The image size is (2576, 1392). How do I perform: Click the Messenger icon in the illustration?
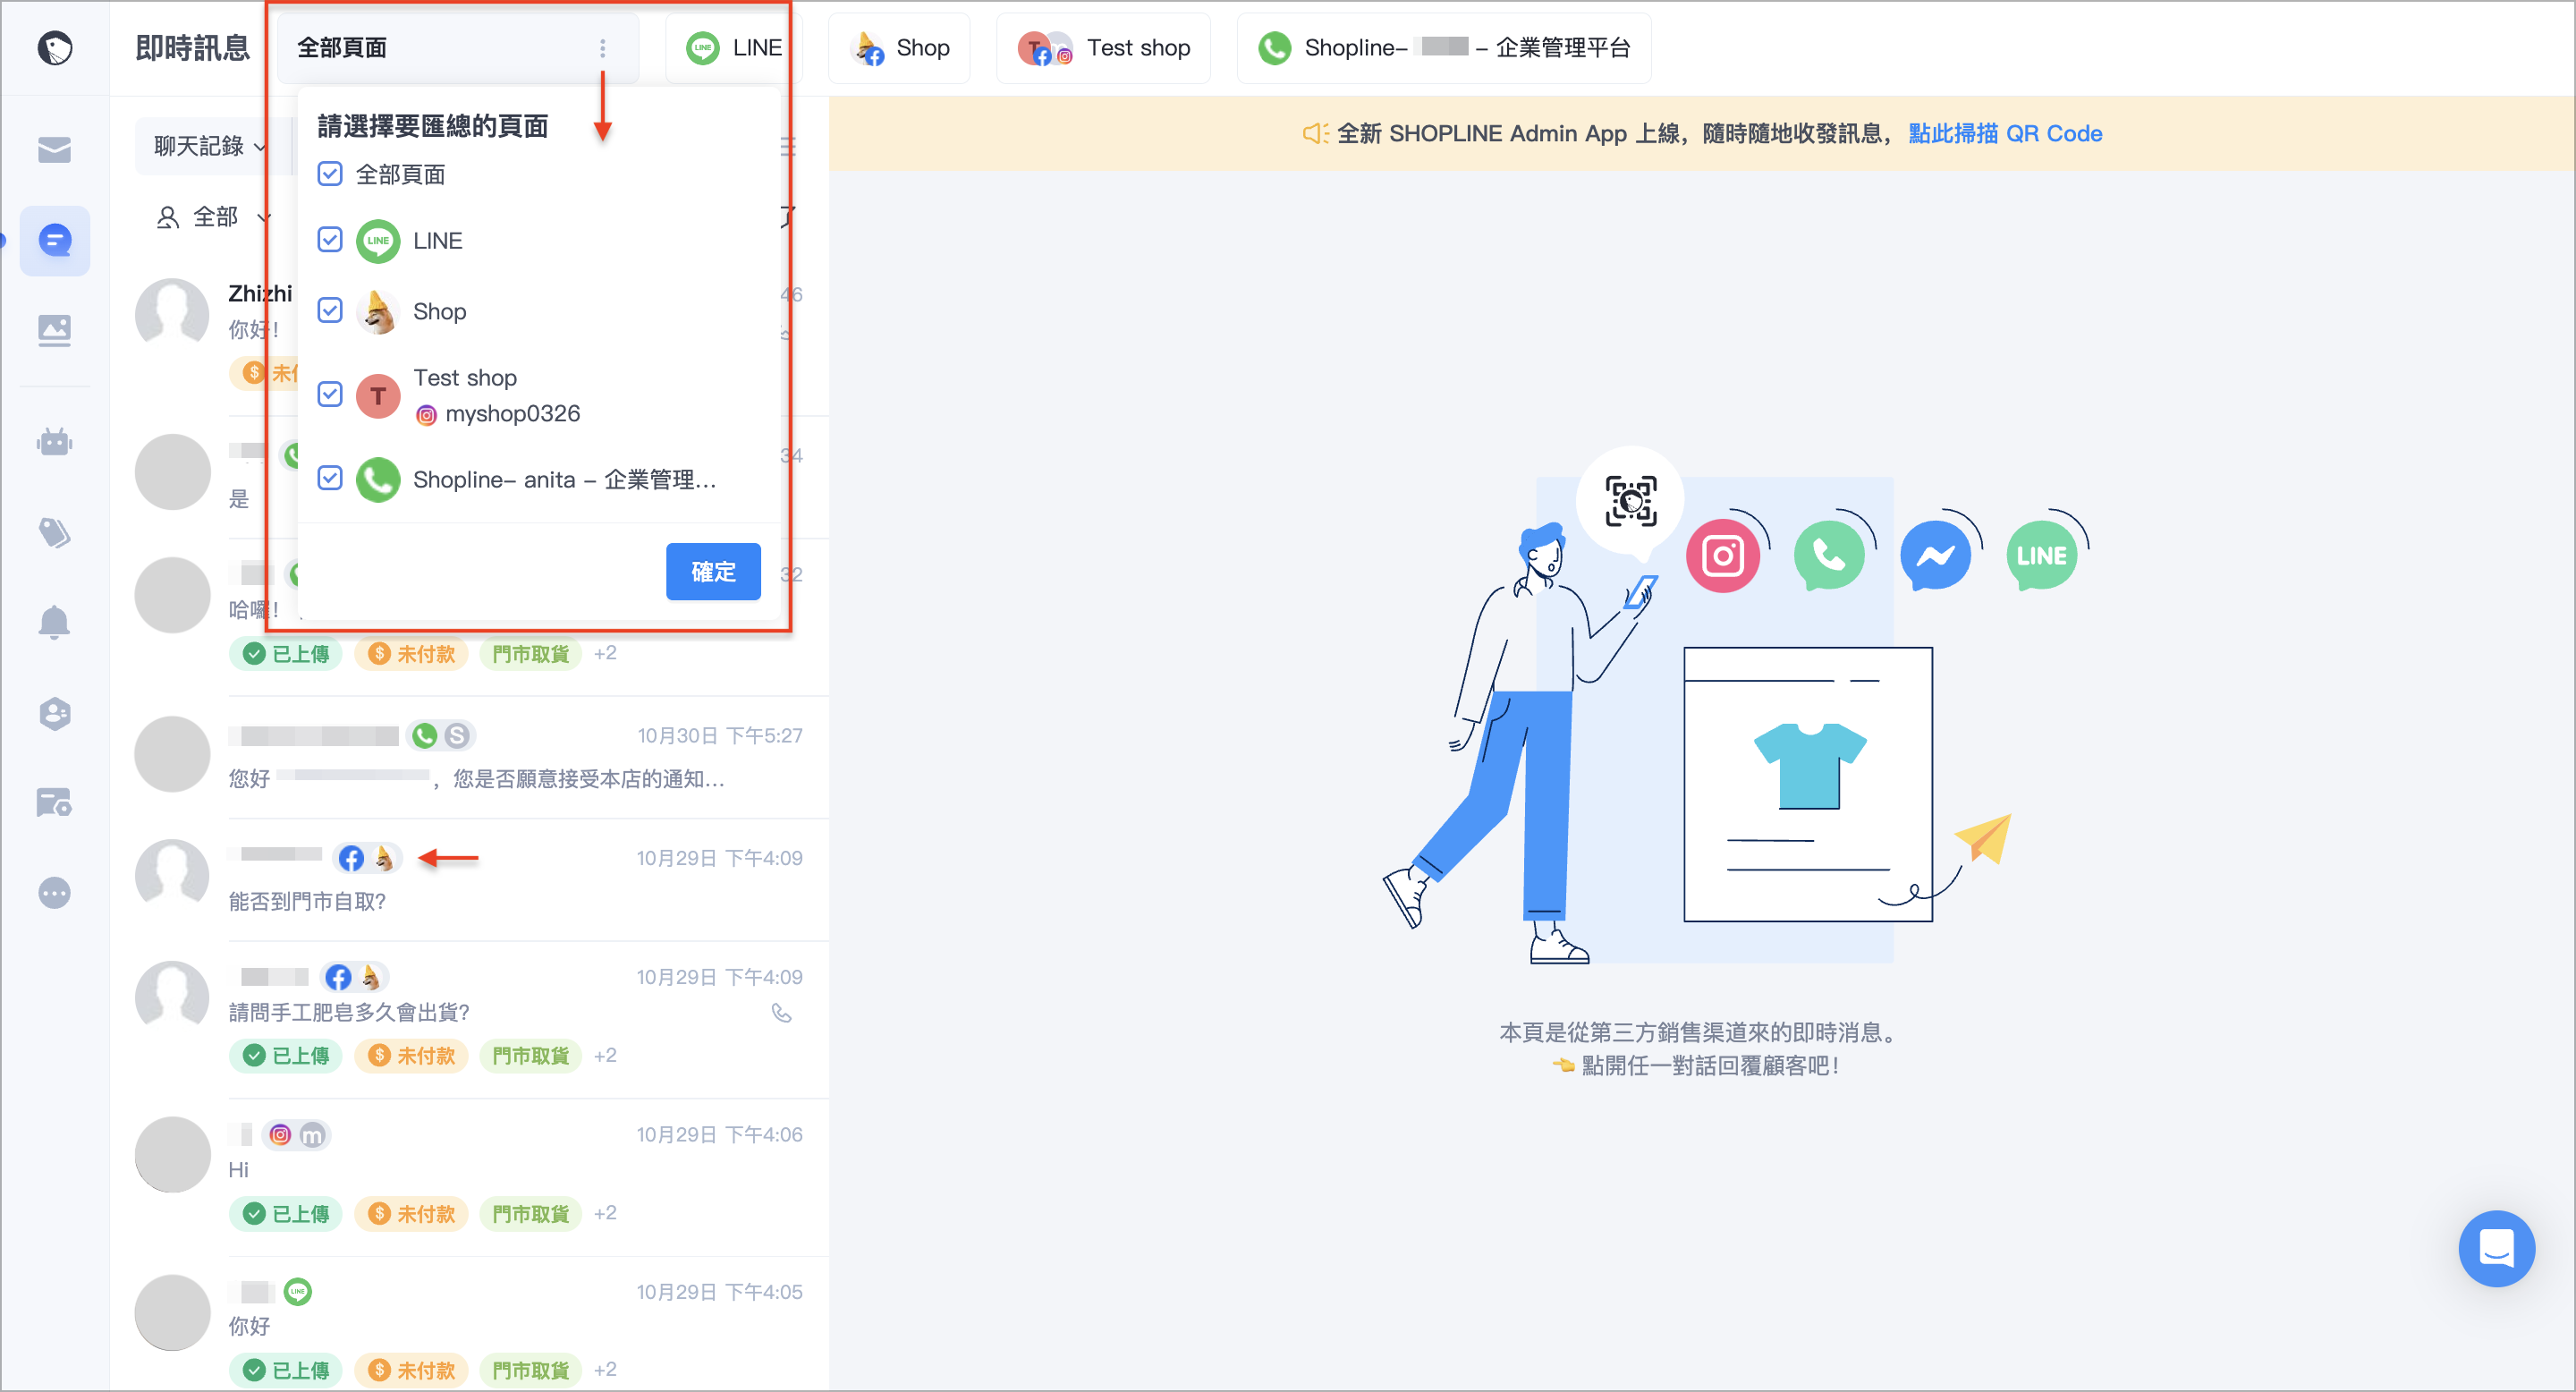point(1935,556)
